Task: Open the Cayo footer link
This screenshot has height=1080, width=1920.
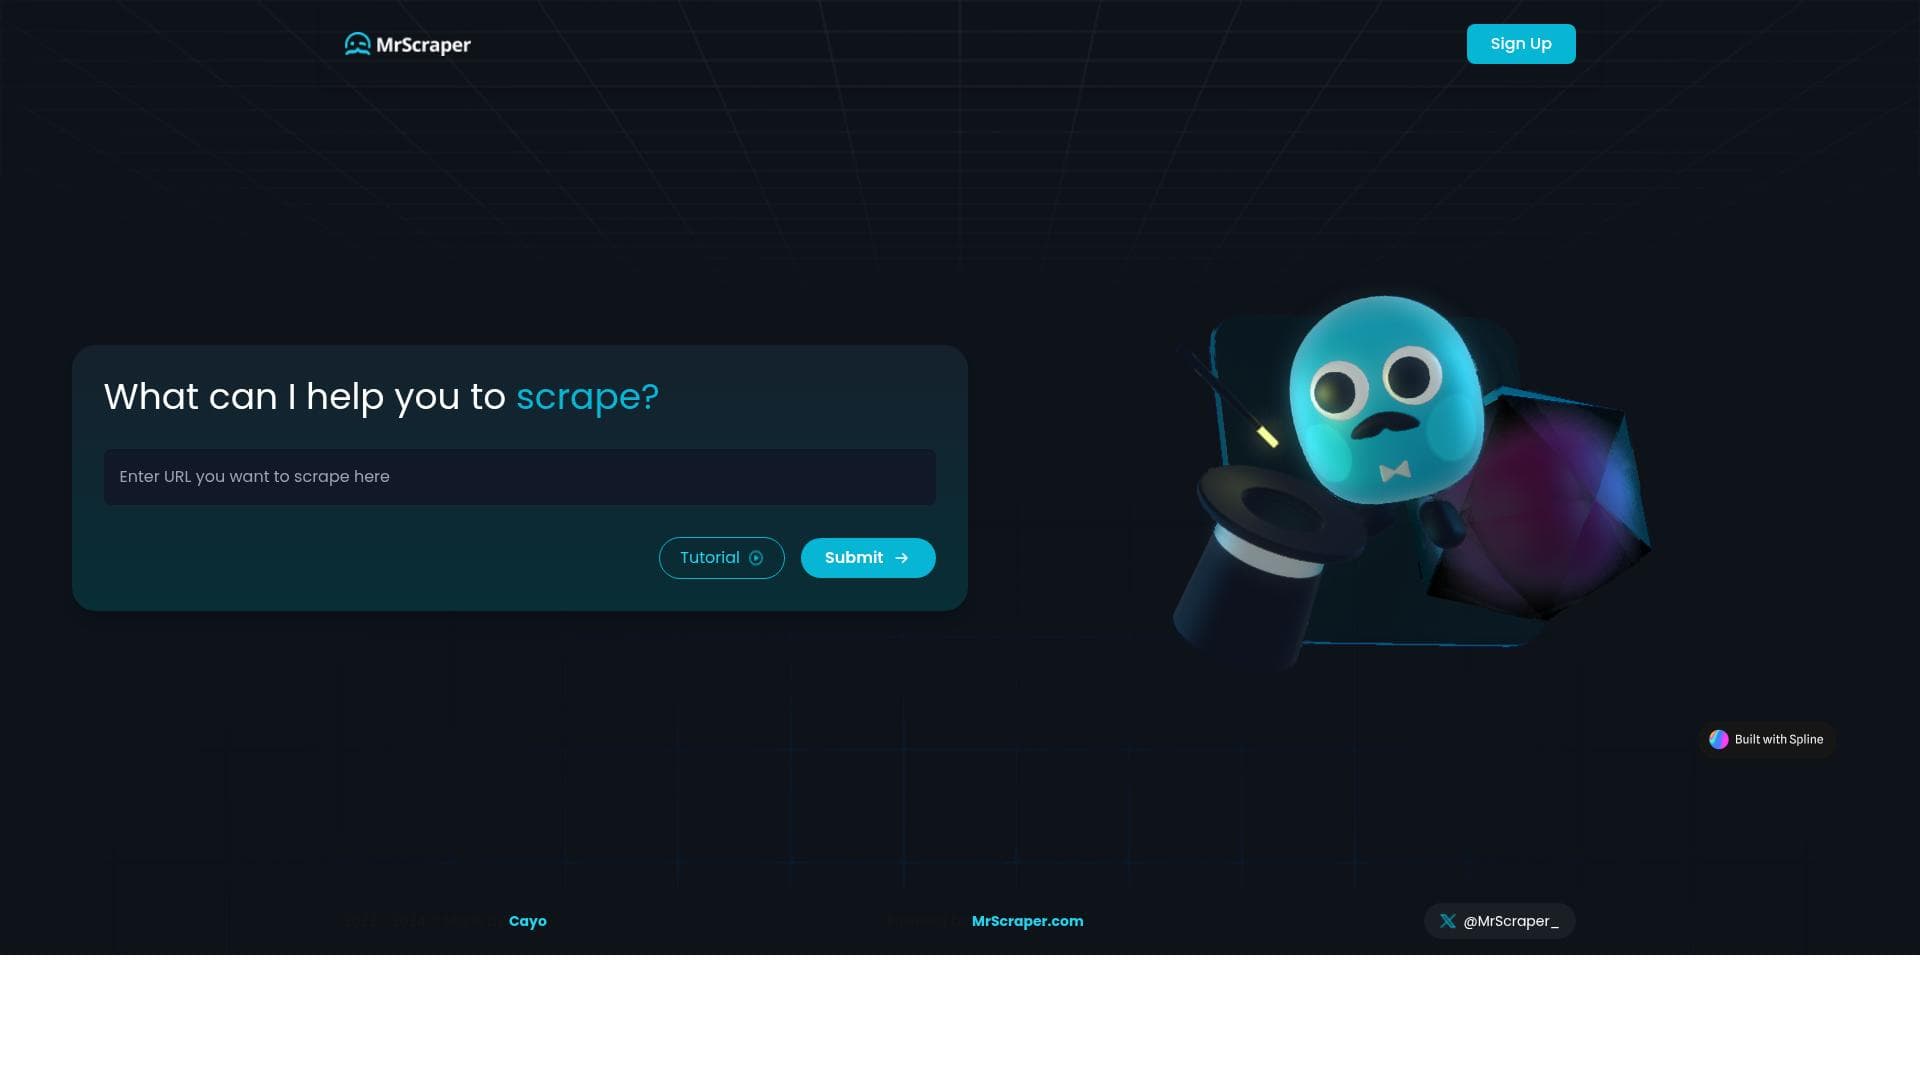Action: pyautogui.click(x=527, y=921)
